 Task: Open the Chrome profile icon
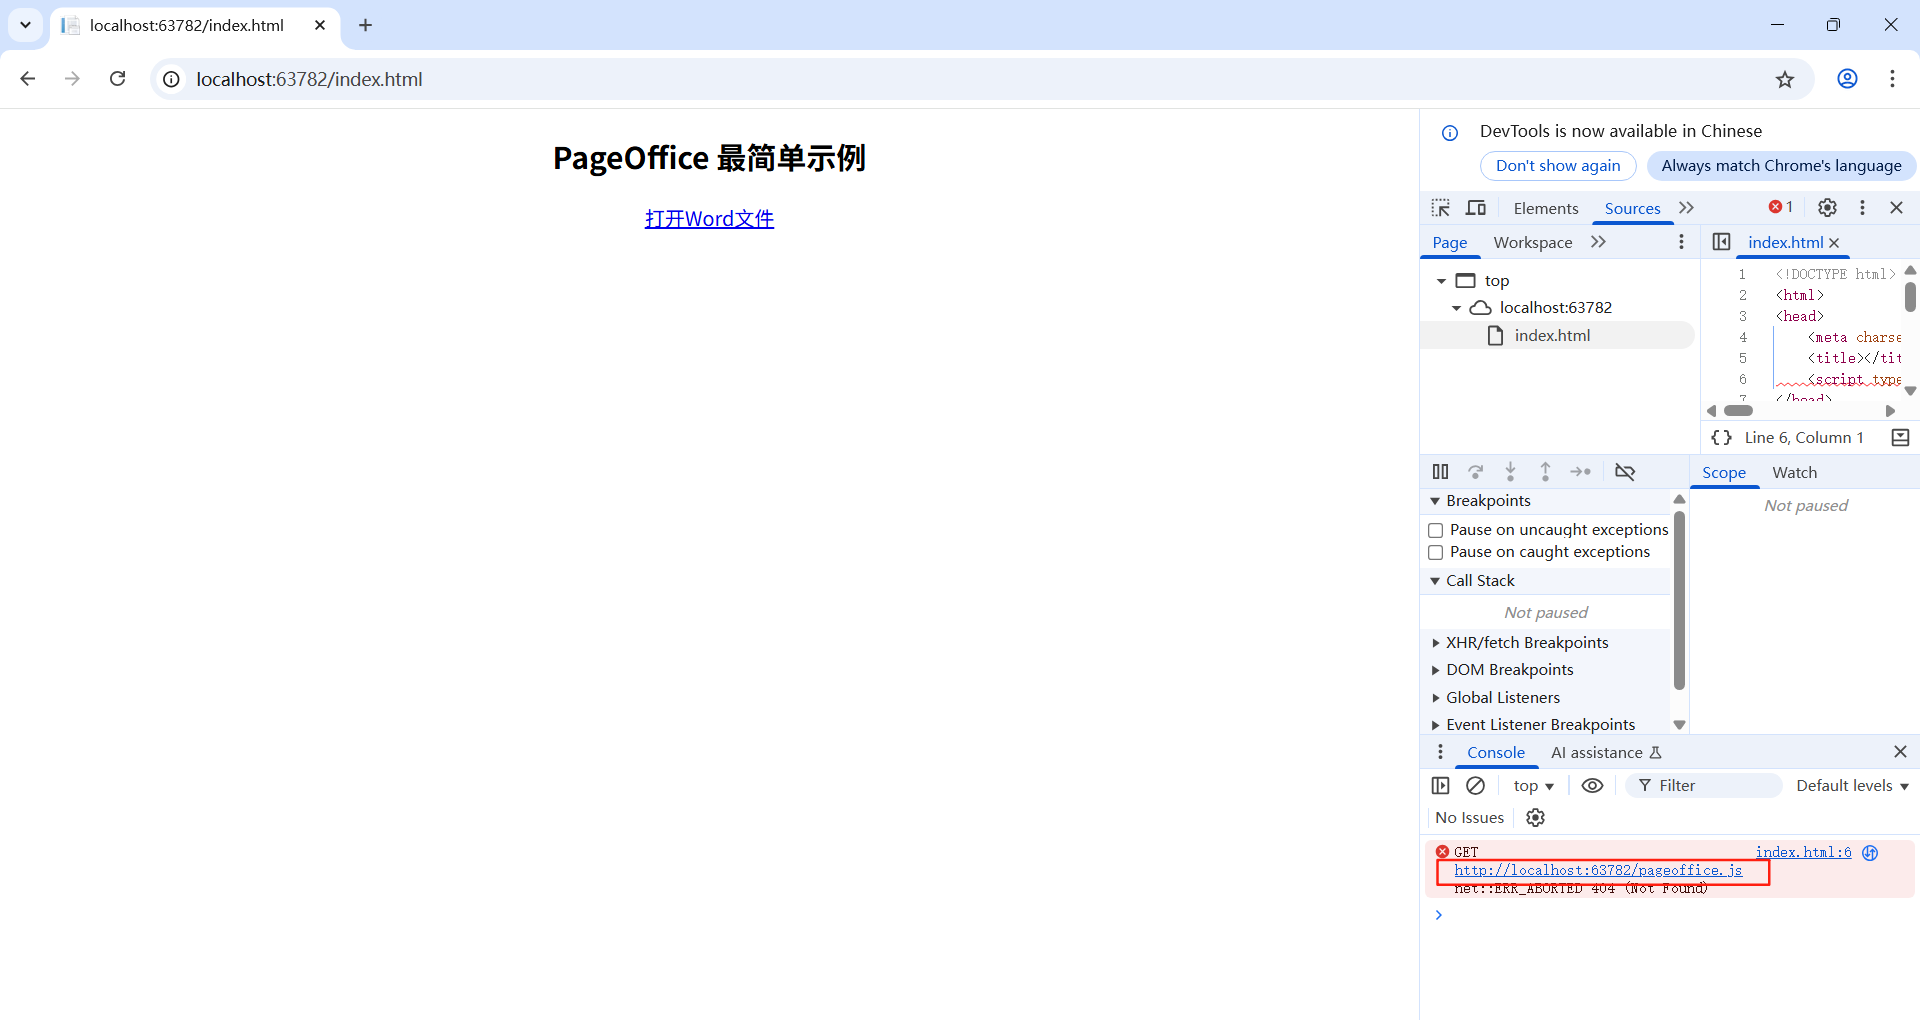[x=1847, y=79]
